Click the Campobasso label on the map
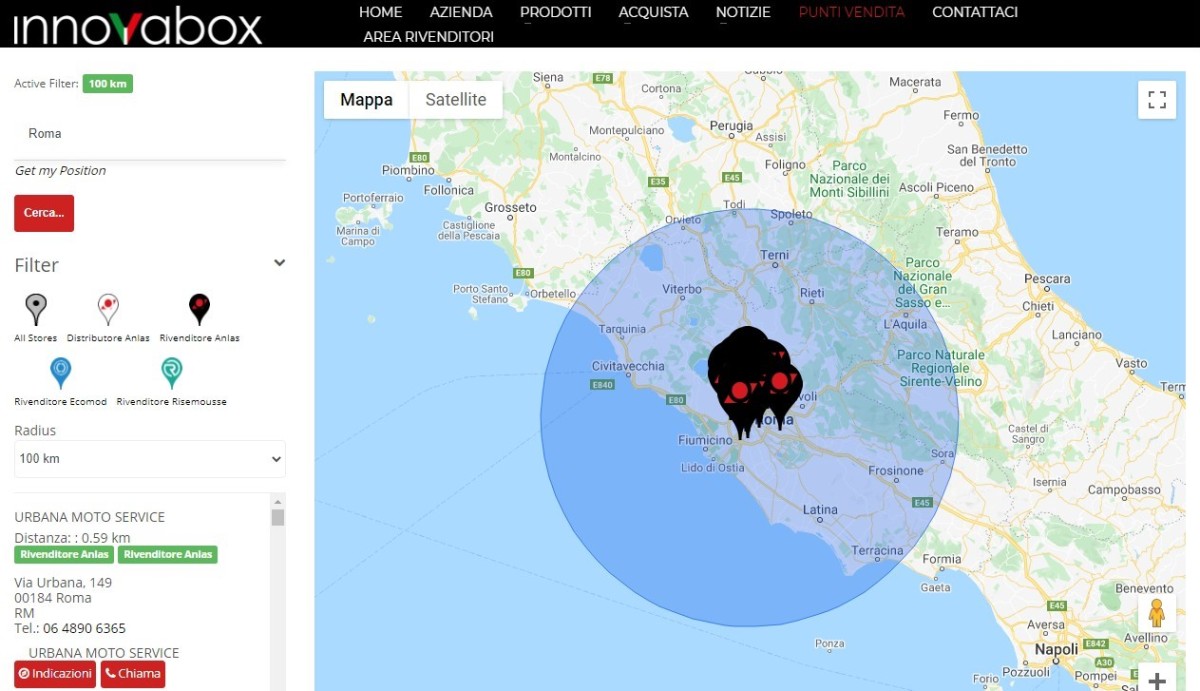Image resolution: width=1200 pixels, height=691 pixels. coord(1124,490)
